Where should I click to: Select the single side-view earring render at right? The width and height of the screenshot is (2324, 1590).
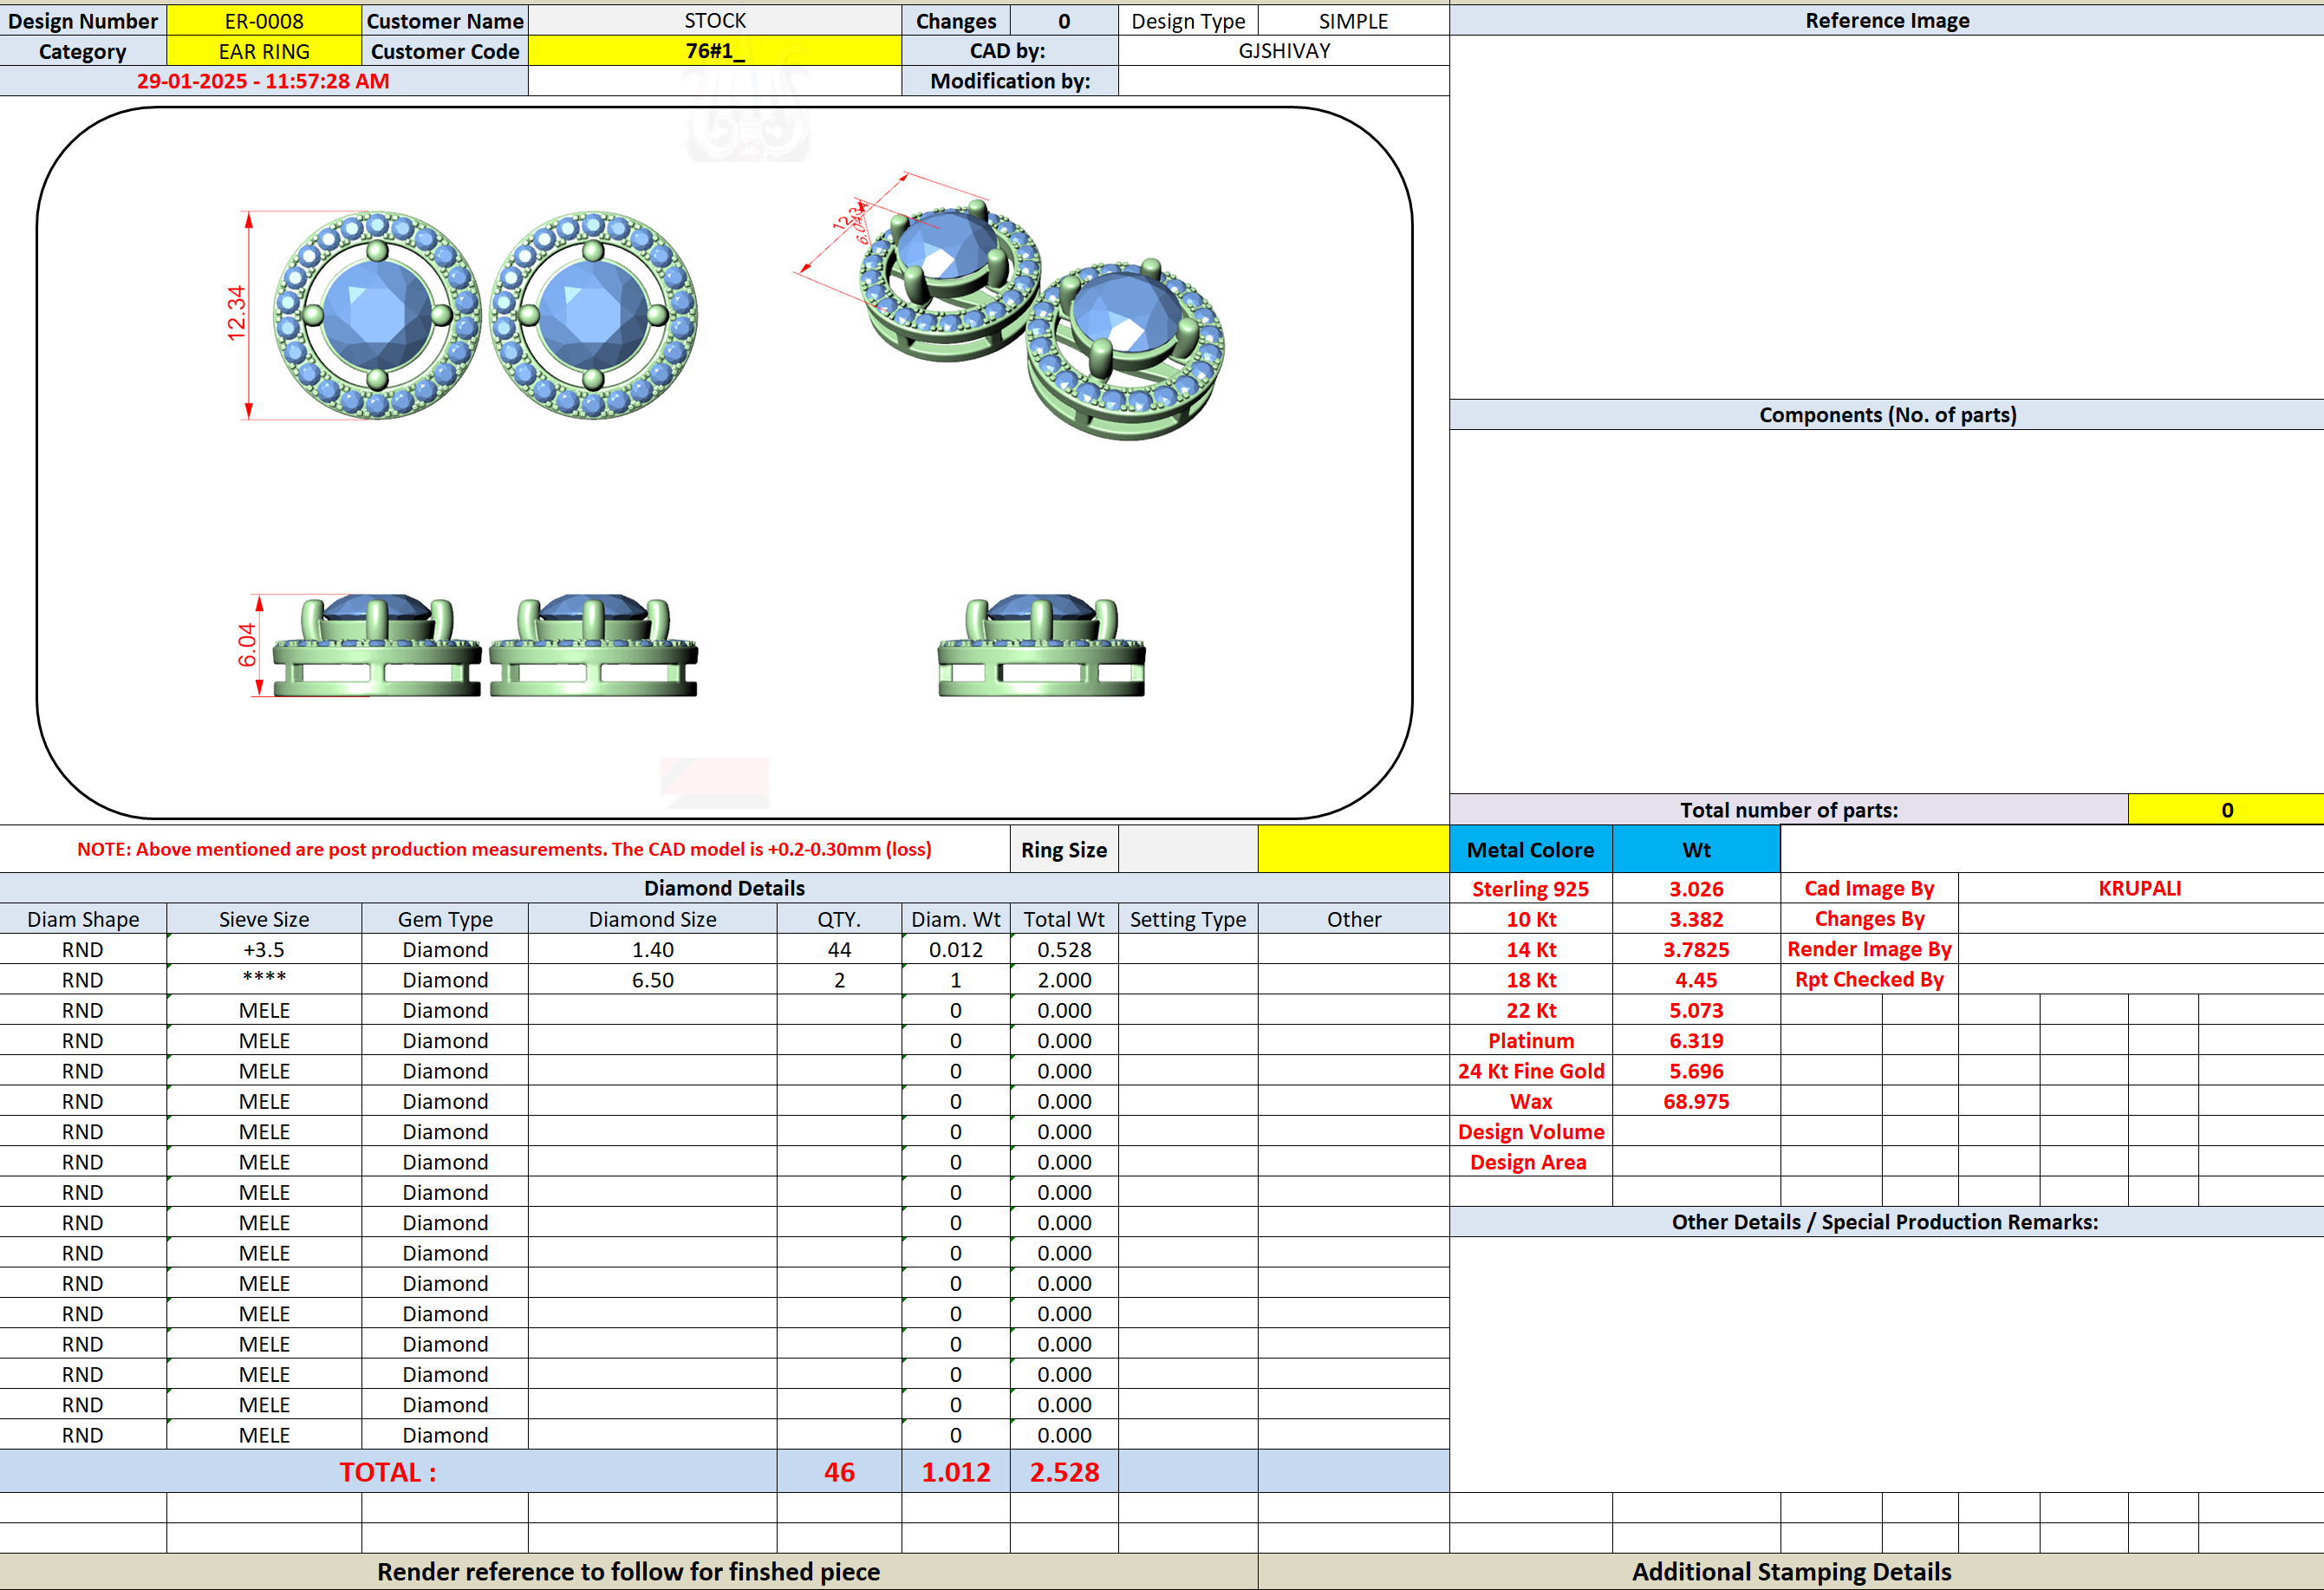coord(1041,645)
